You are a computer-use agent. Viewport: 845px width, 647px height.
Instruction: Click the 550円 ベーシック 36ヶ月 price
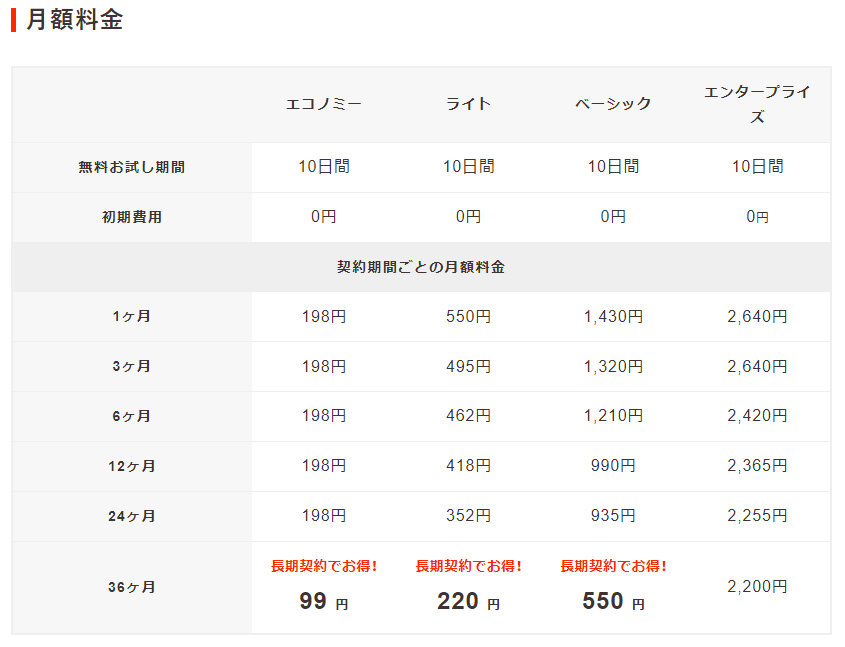click(613, 602)
